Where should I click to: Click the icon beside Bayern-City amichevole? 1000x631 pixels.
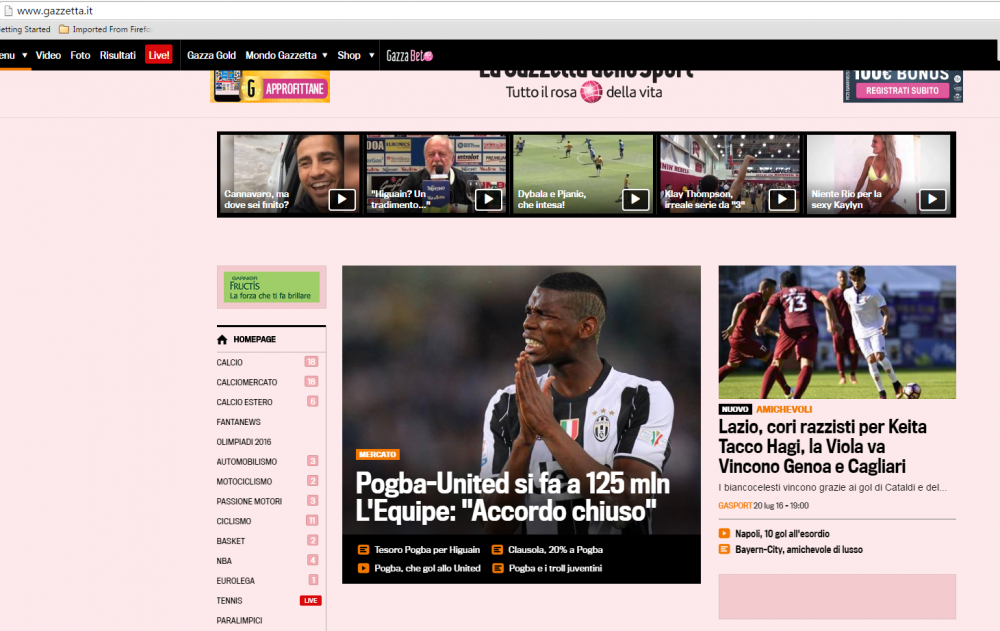click(x=724, y=549)
